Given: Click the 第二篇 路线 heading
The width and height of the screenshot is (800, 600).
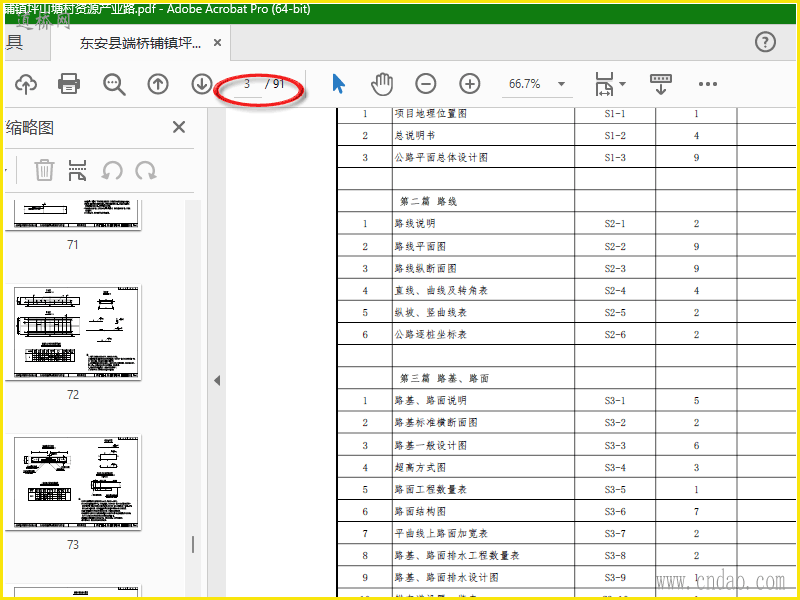Looking at the screenshot, I should (428, 201).
